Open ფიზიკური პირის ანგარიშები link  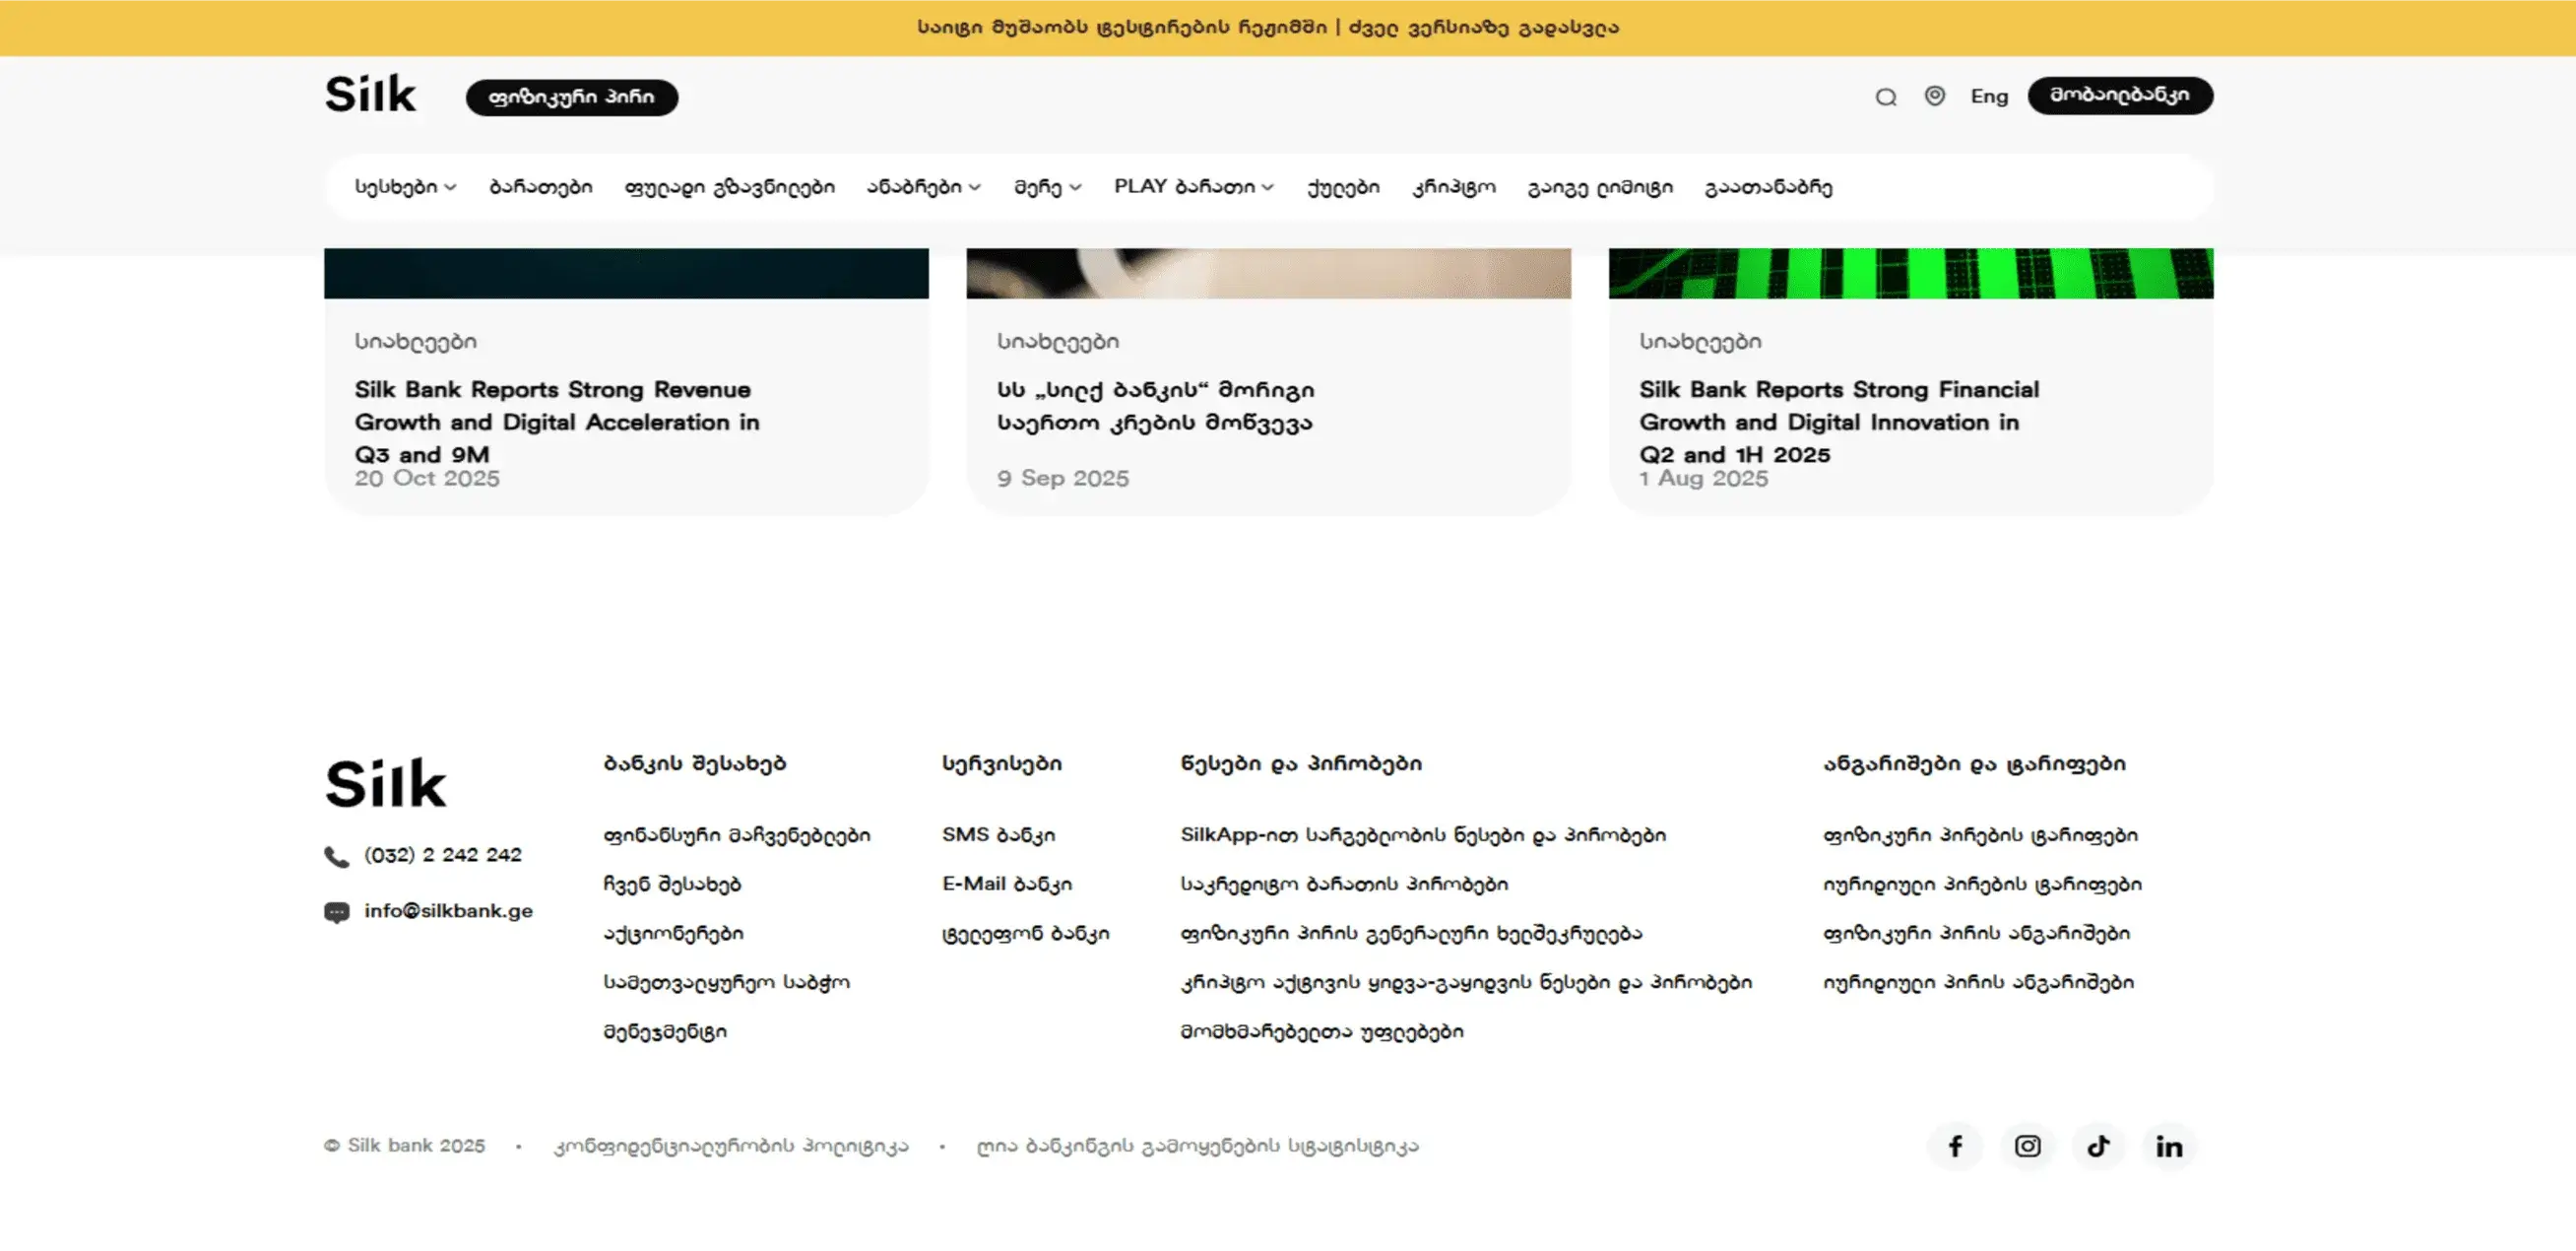click(x=1976, y=933)
